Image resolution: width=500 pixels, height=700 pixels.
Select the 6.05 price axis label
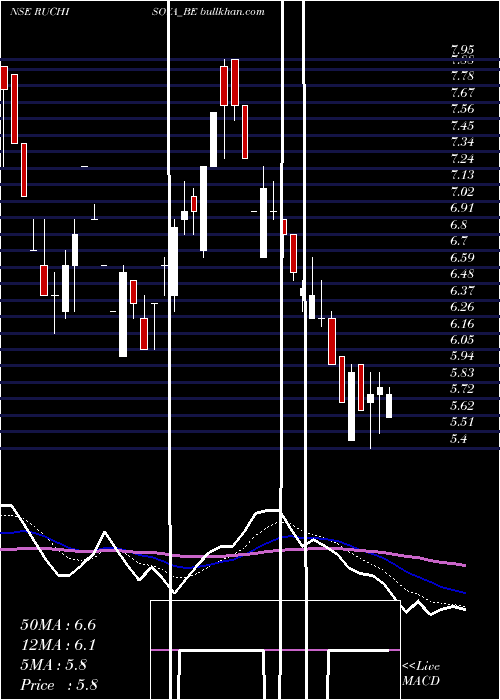click(462, 340)
